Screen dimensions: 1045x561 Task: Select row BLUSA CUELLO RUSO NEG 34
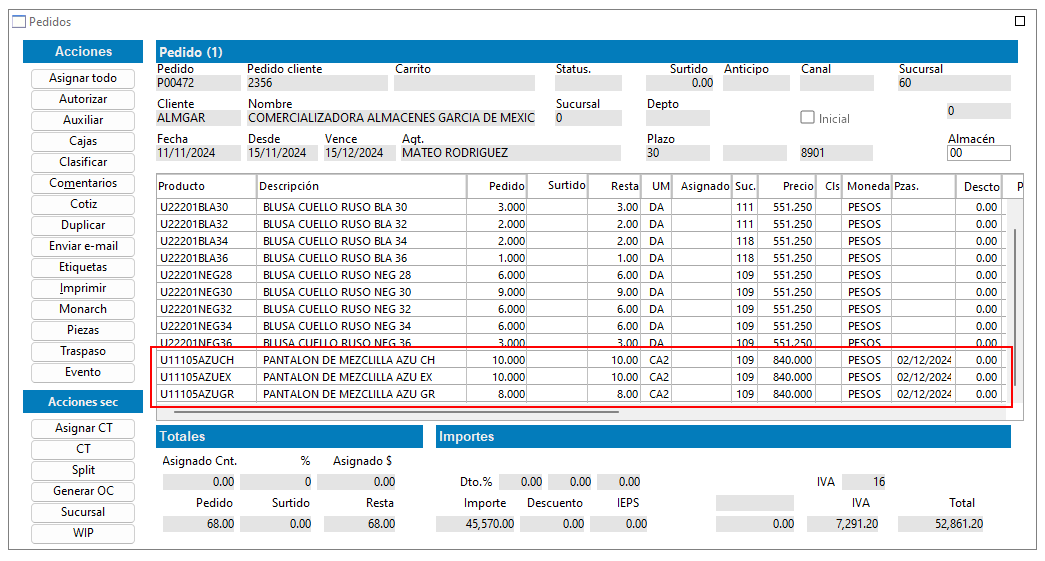580,326
